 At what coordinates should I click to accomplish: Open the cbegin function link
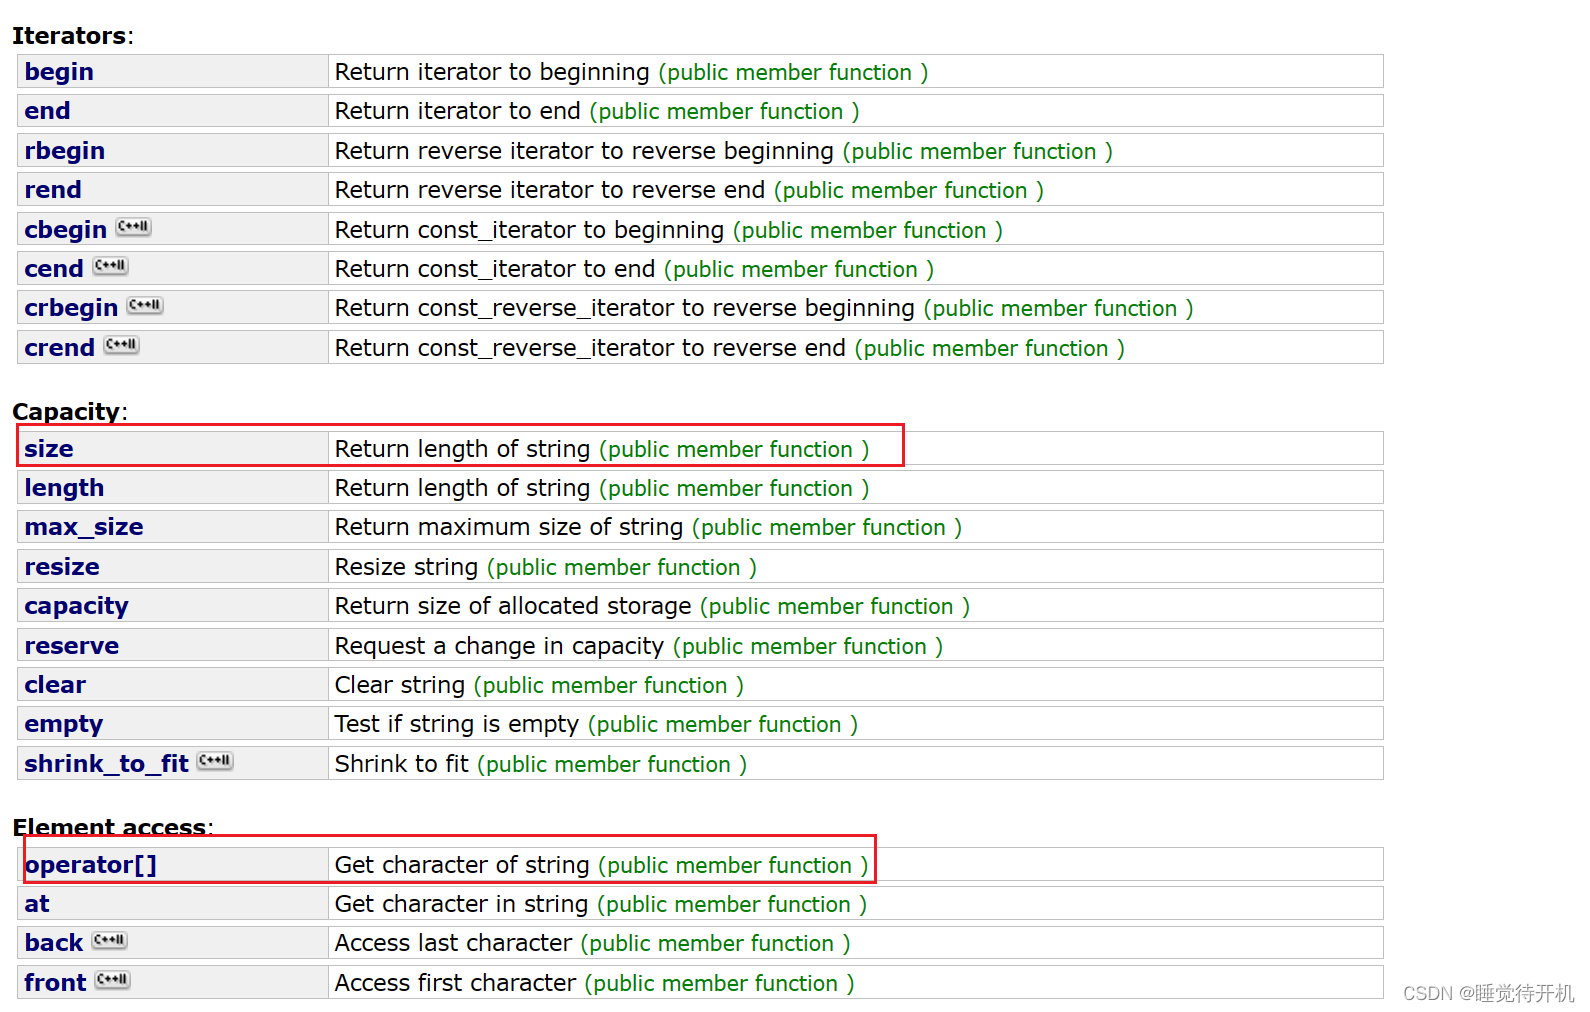pyautogui.click(x=66, y=230)
